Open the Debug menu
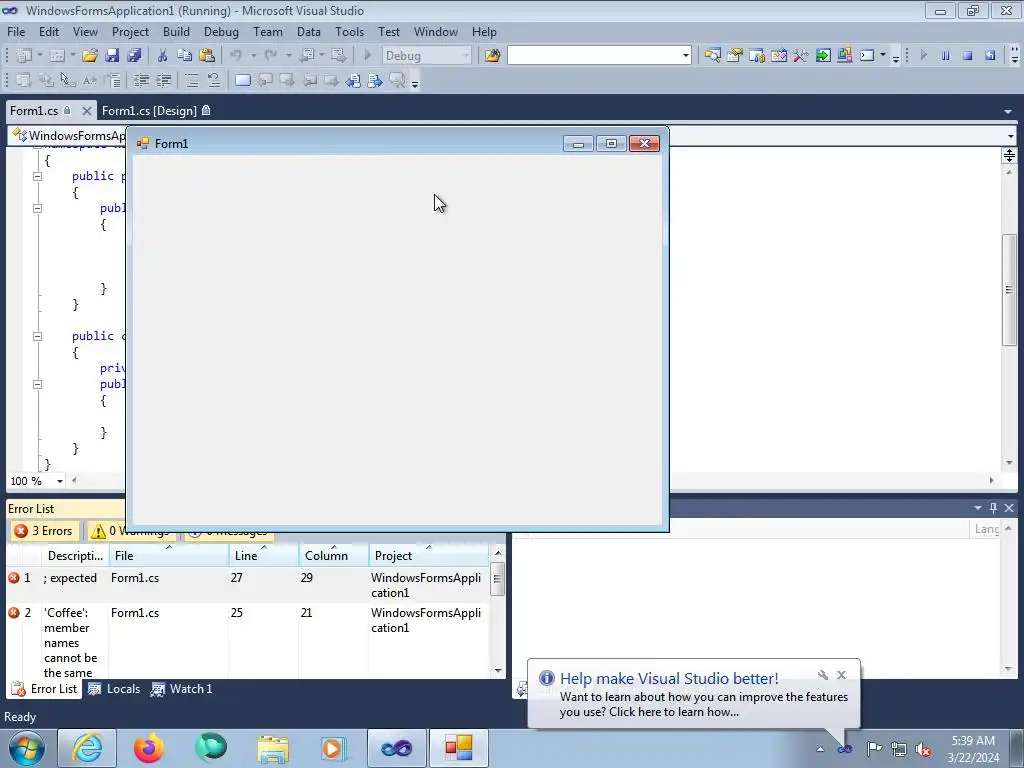The image size is (1024, 768). [221, 32]
